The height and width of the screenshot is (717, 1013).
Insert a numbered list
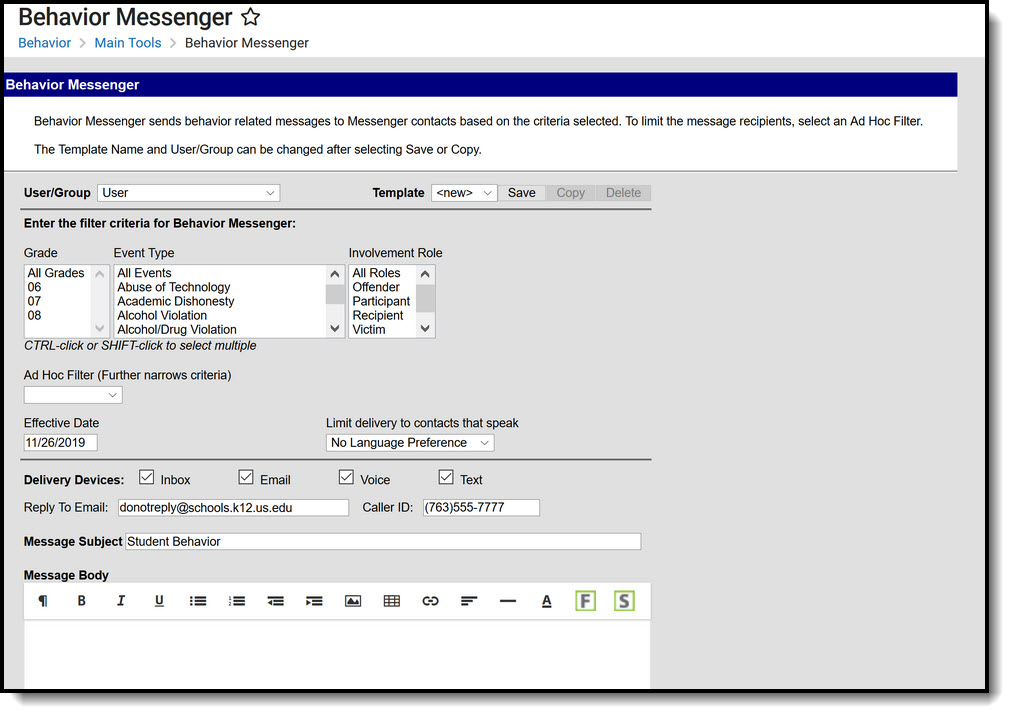[x=236, y=601]
